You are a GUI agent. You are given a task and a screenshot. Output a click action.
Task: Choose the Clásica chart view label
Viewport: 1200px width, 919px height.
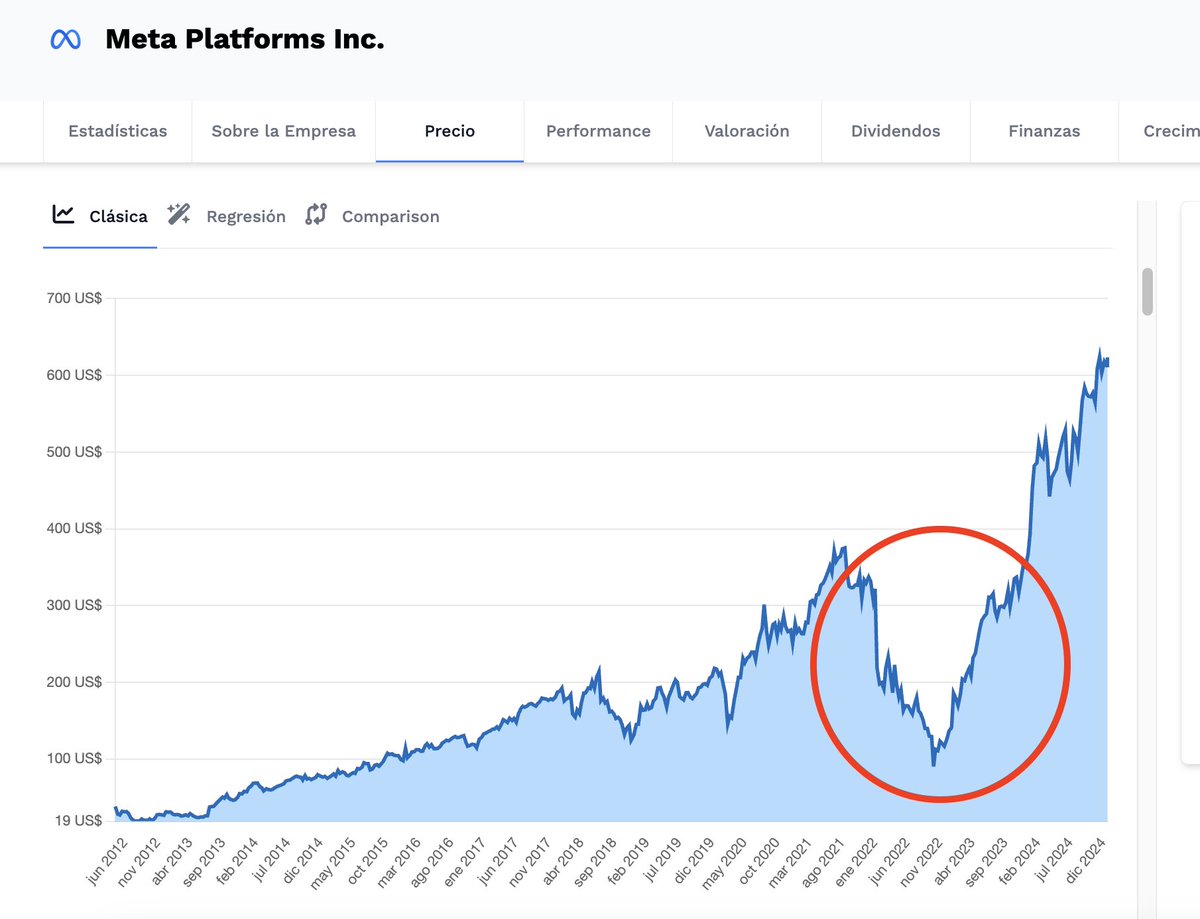click(x=118, y=216)
